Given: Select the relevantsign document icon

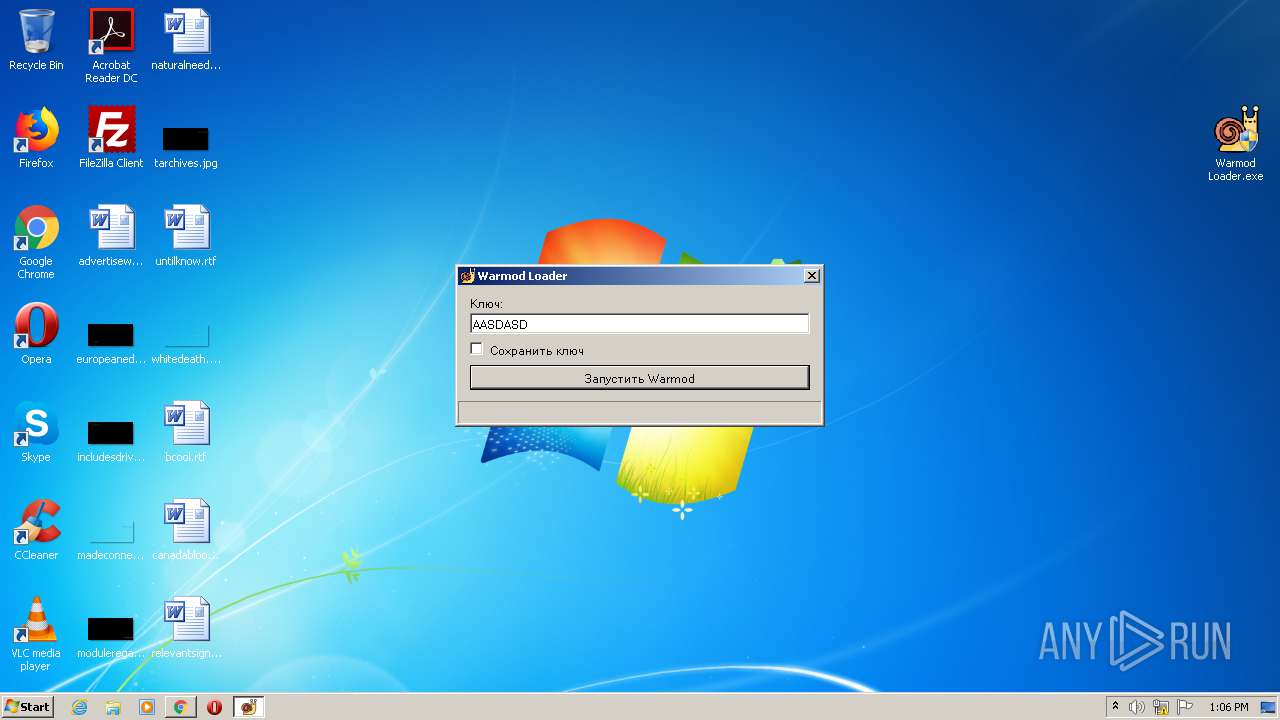Looking at the screenshot, I should click(x=186, y=628).
